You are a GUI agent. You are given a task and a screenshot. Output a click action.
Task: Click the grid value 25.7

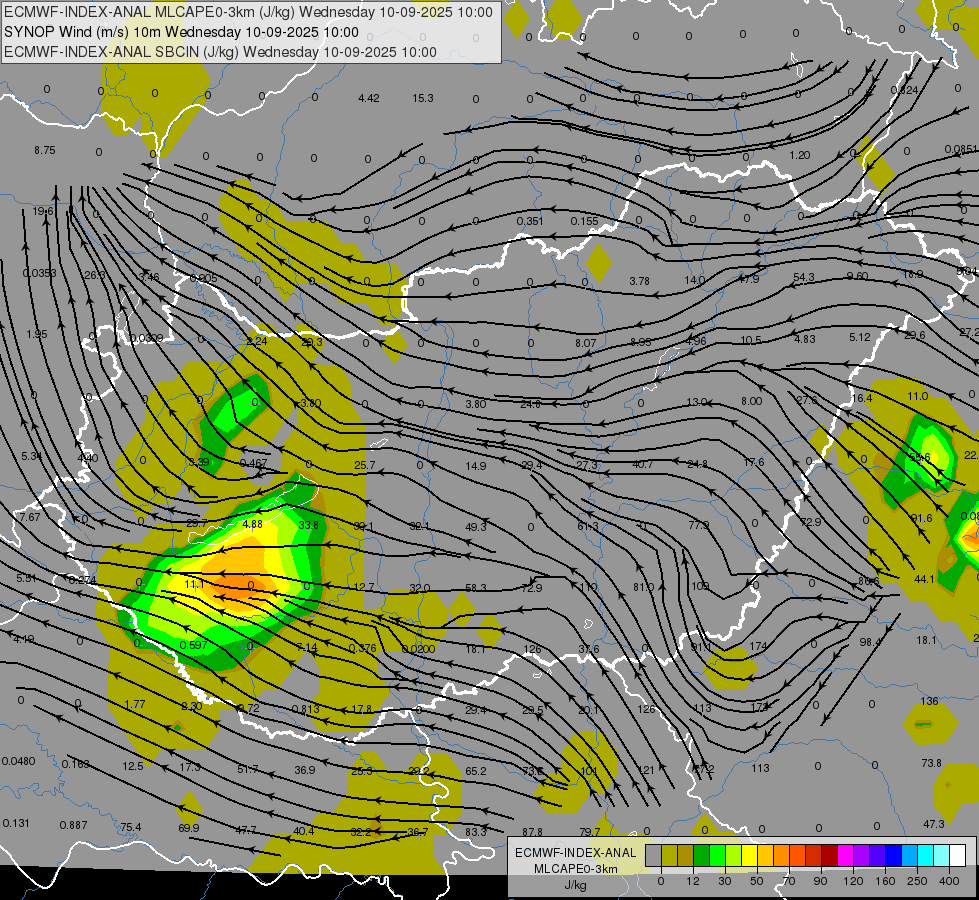coord(365,465)
